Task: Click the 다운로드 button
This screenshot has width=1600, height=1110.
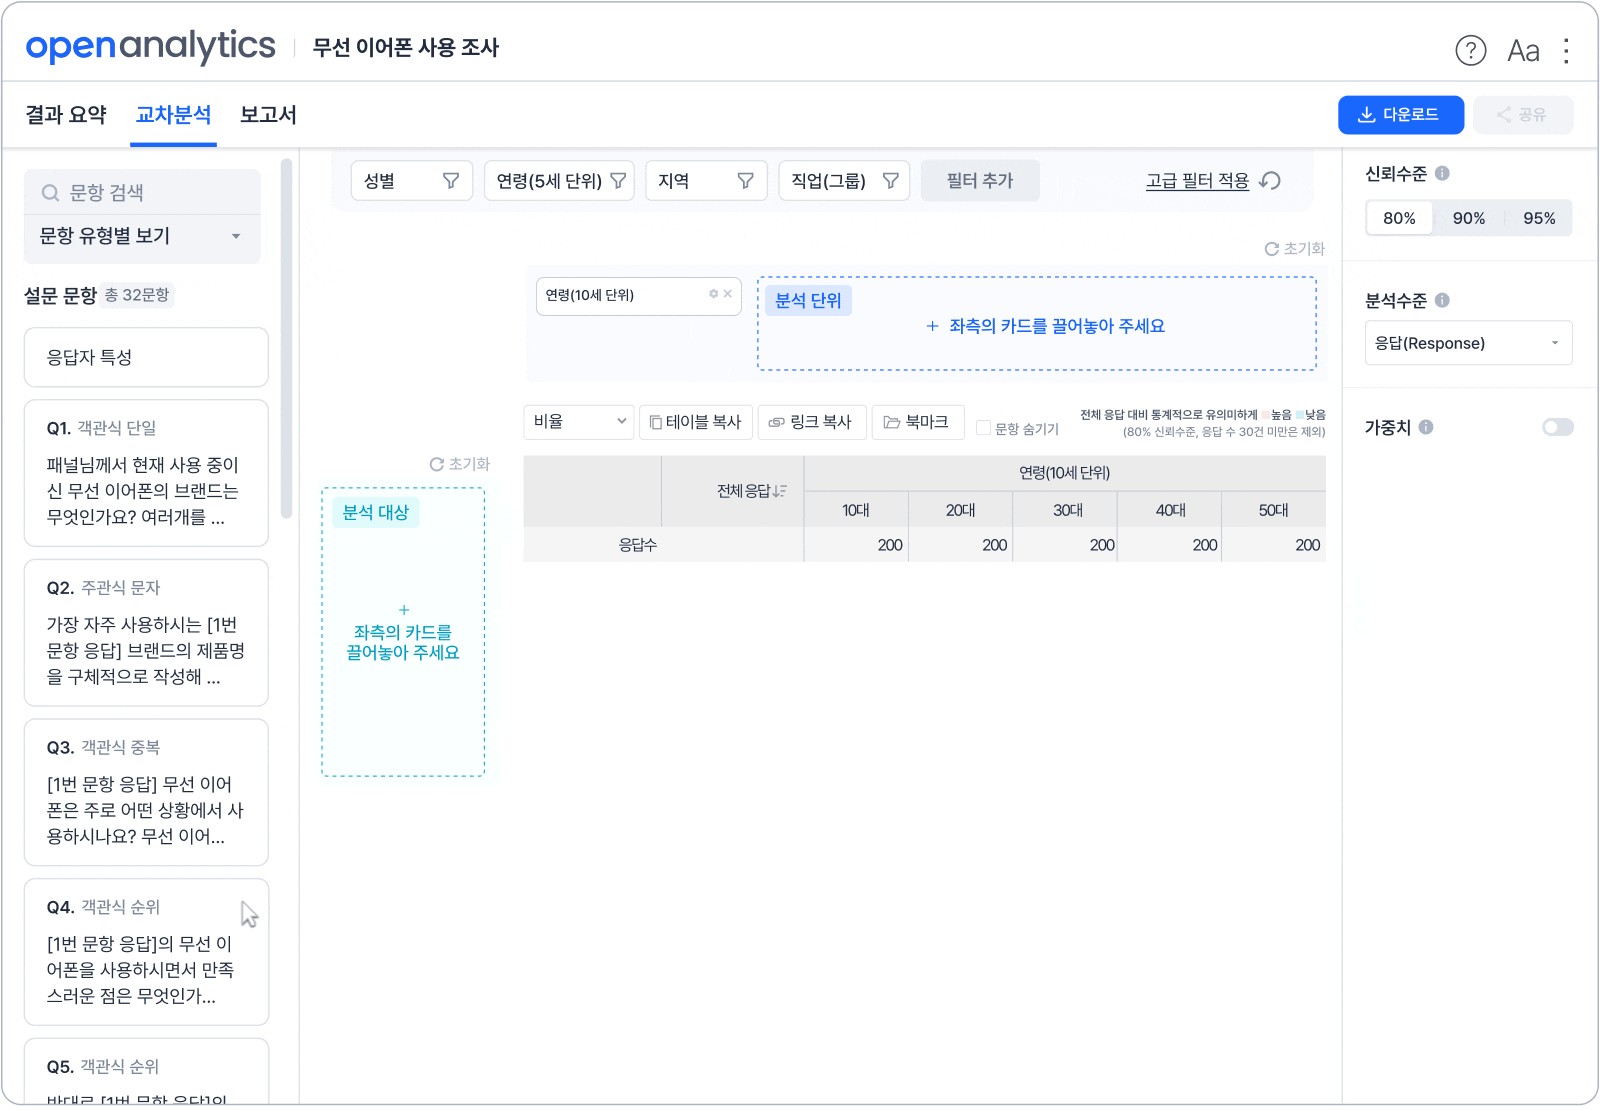Action: [1401, 115]
